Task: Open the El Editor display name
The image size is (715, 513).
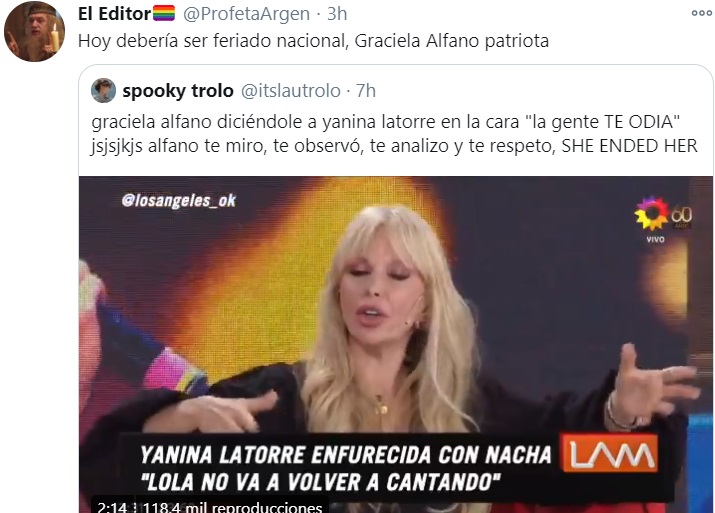Action: pos(114,14)
